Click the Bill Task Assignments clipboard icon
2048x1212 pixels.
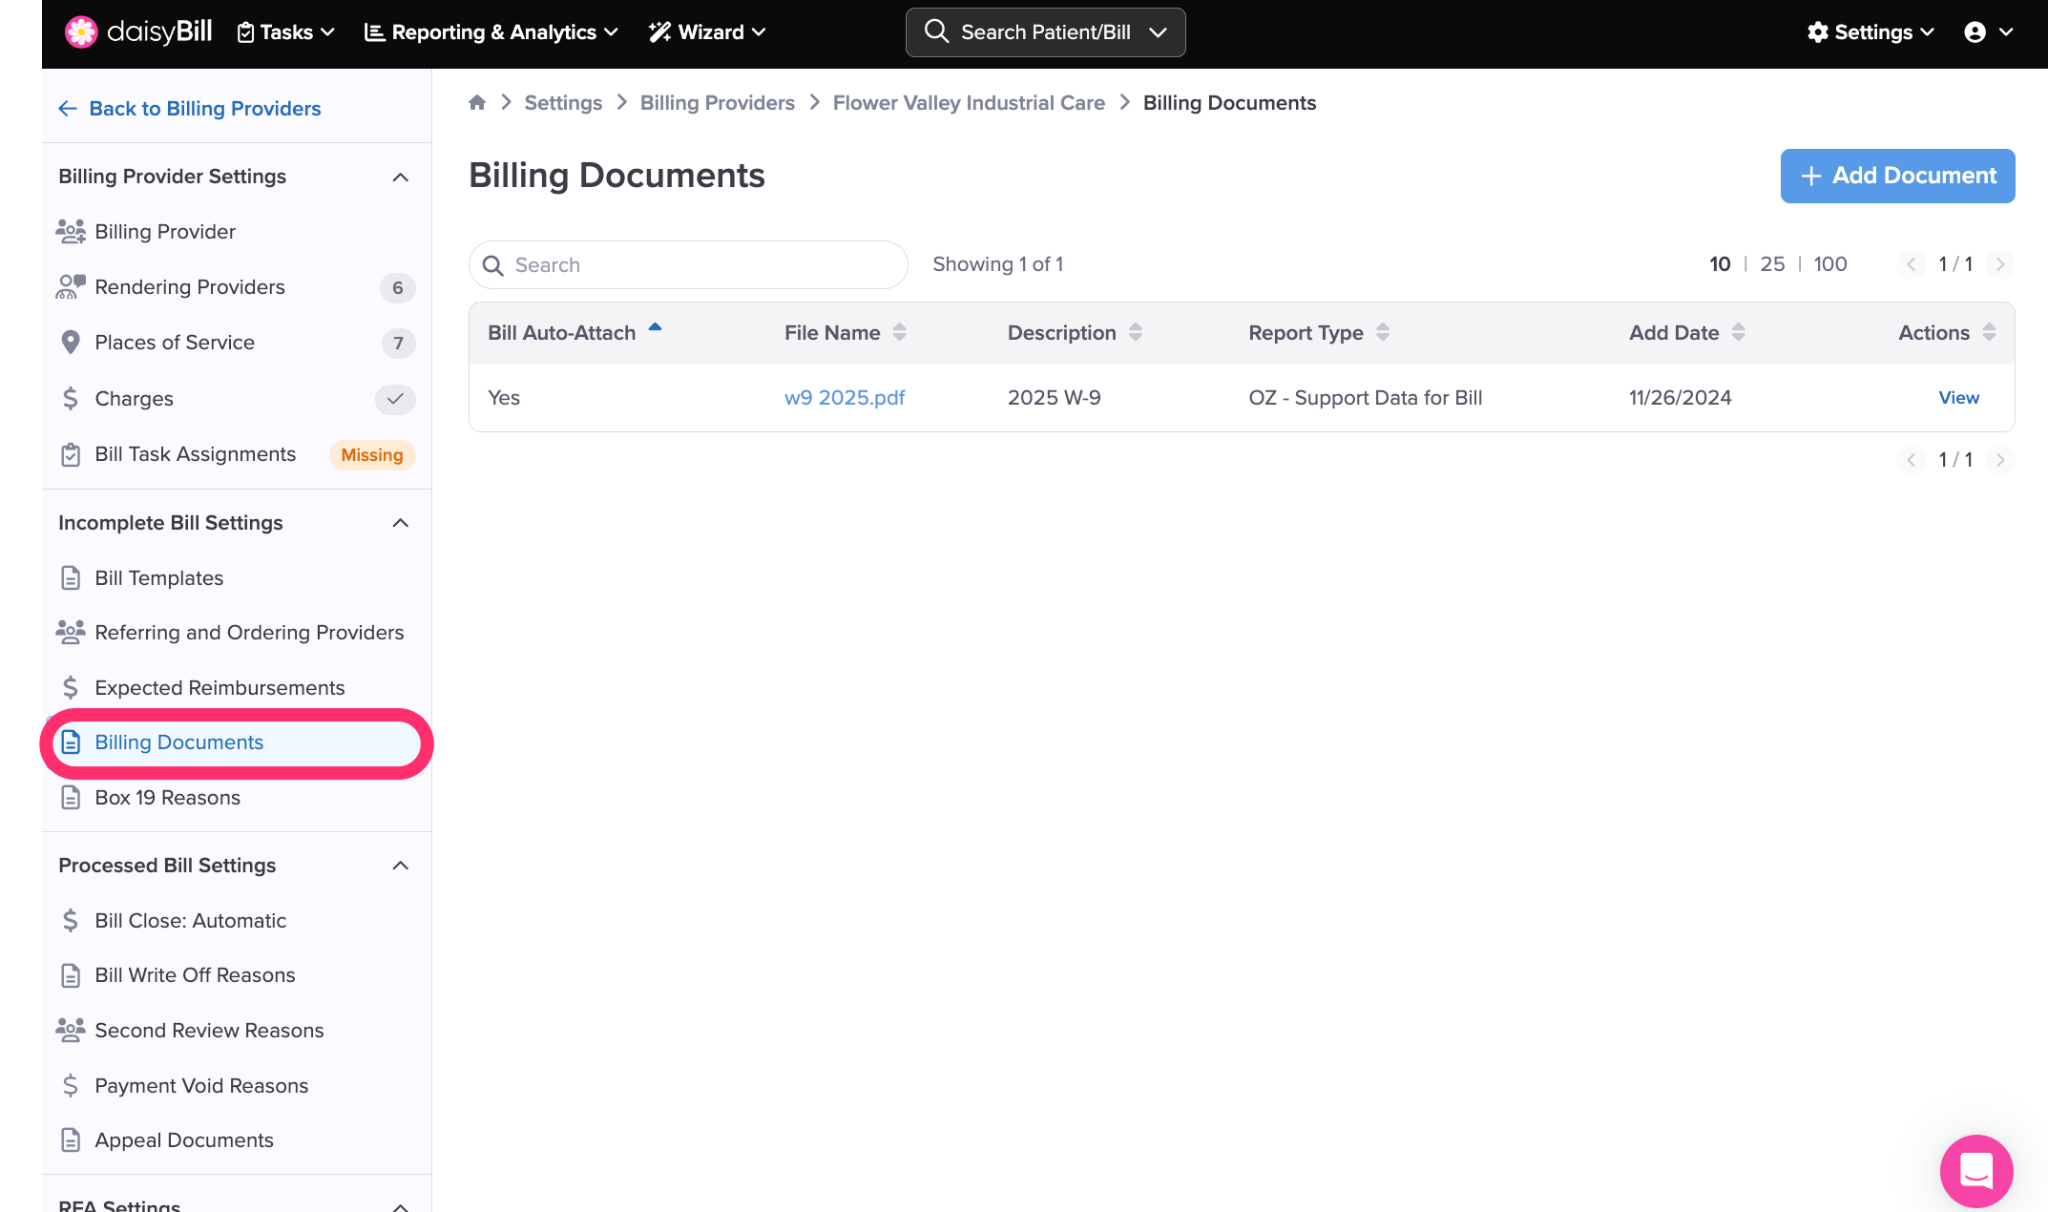tap(70, 455)
